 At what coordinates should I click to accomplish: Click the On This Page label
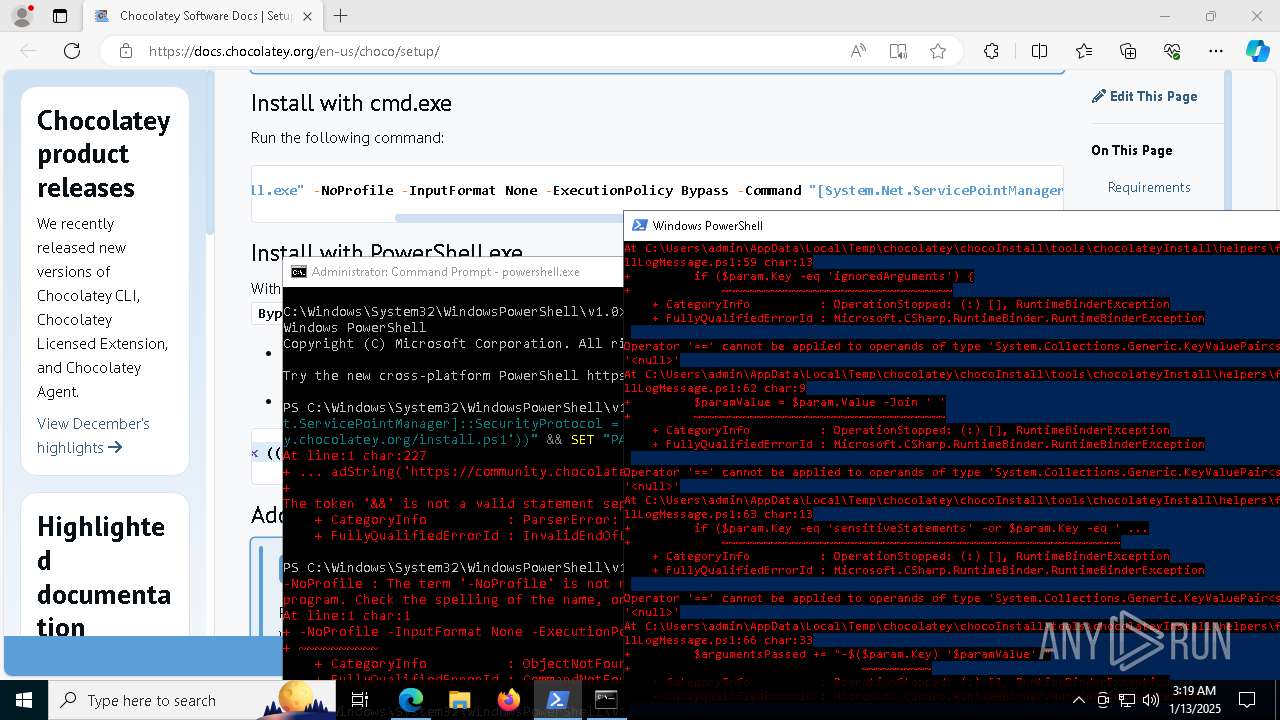click(1132, 150)
